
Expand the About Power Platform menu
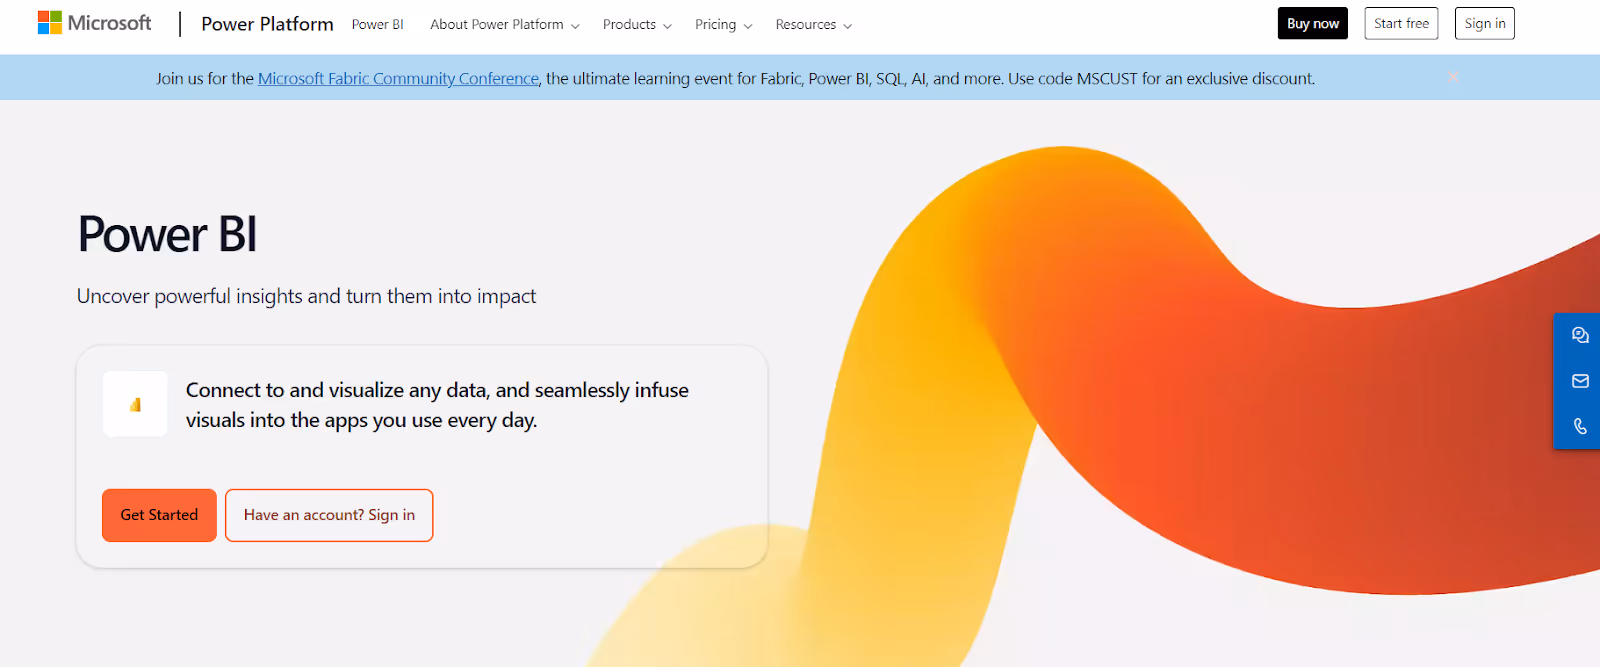(x=504, y=24)
